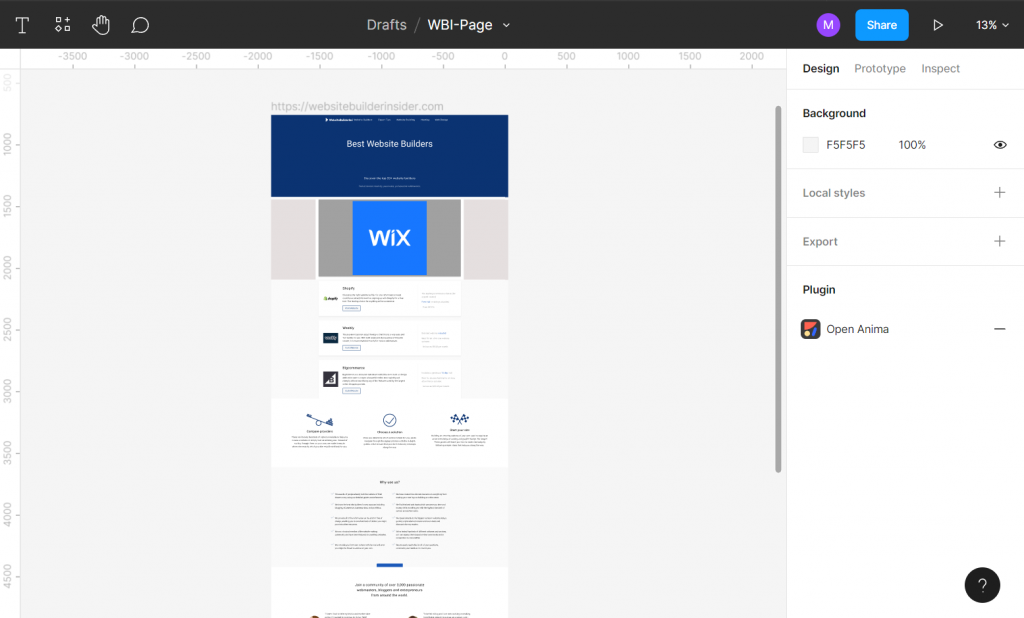The width and height of the screenshot is (1024, 618).
Task: Open the F5F5F5 color swatch
Action: pyautogui.click(x=810, y=144)
